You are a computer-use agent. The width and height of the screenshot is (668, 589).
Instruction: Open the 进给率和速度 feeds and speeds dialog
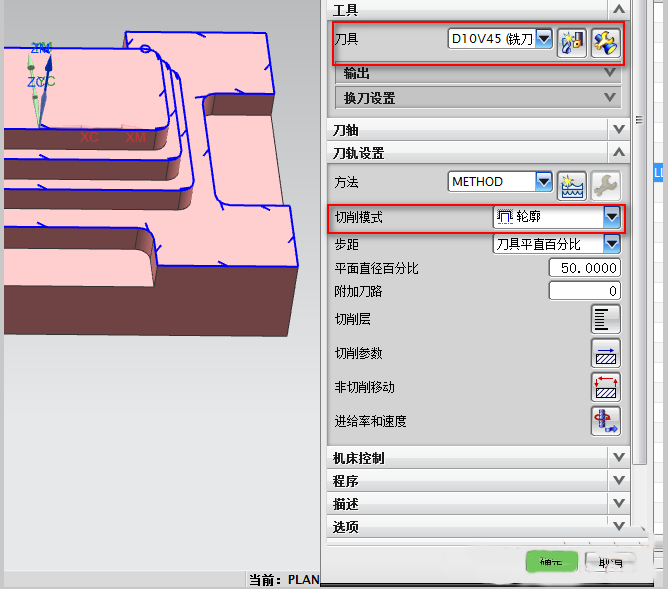click(x=605, y=420)
